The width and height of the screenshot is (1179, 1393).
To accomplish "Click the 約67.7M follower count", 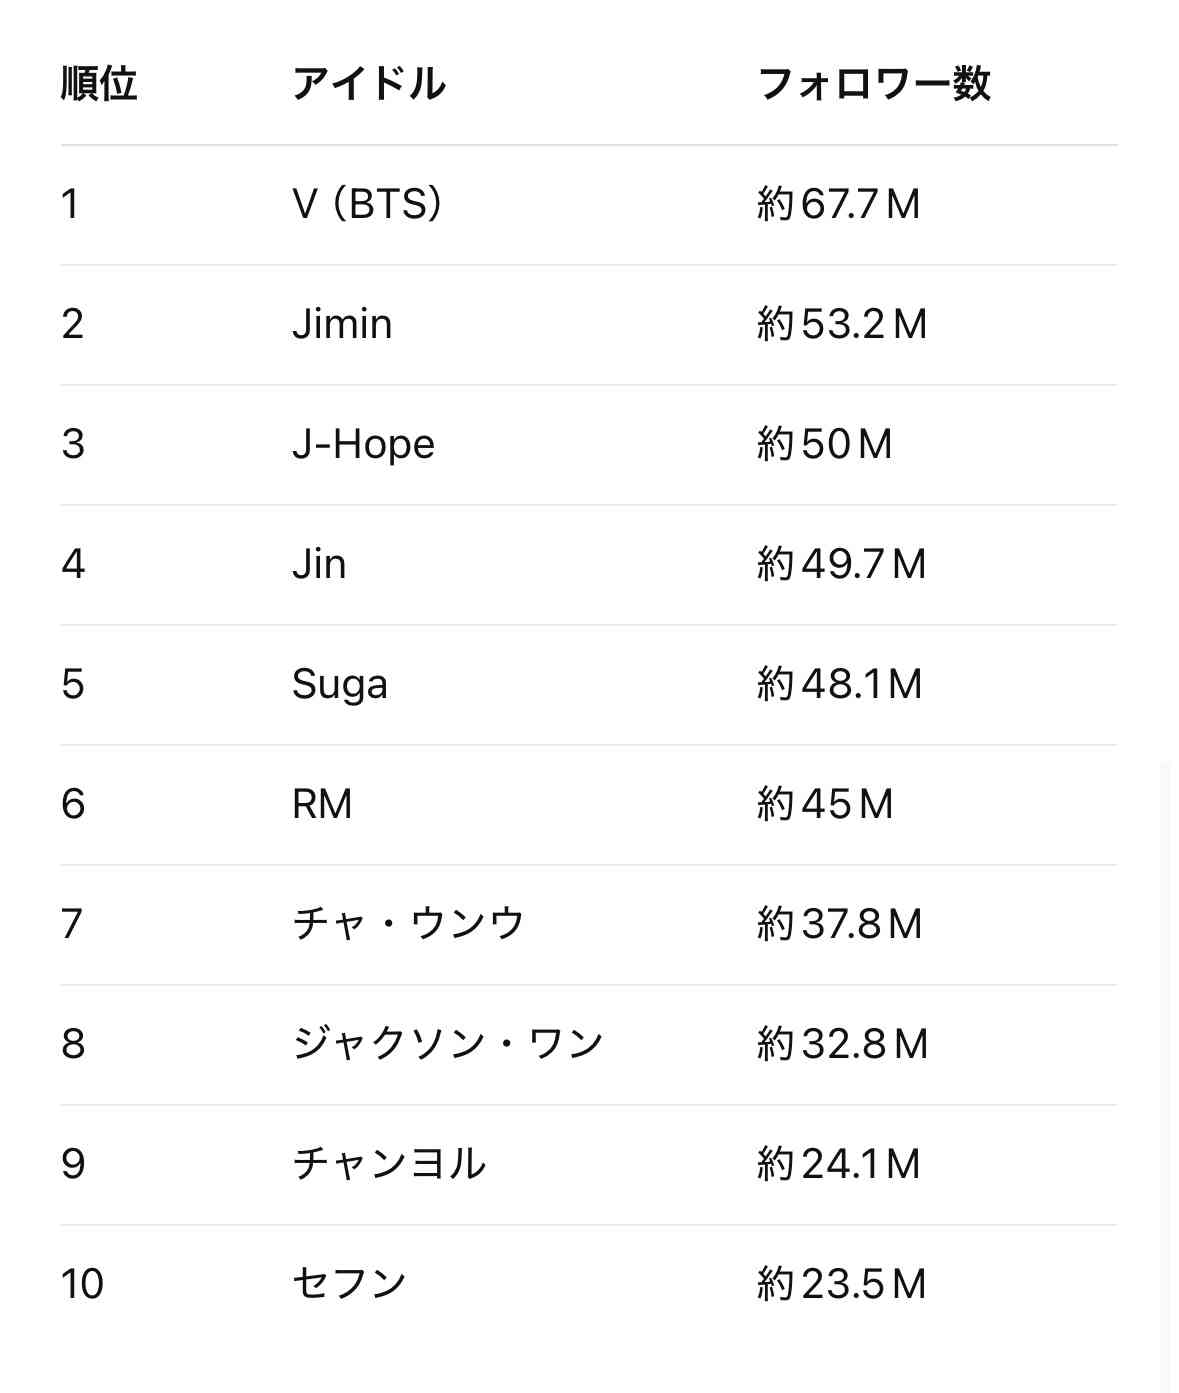I will [x=839, y=205].
